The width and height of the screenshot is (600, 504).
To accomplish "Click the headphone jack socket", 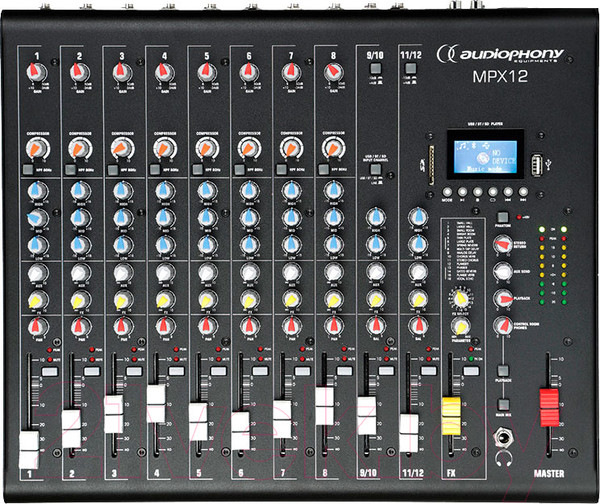I will 503,437.
